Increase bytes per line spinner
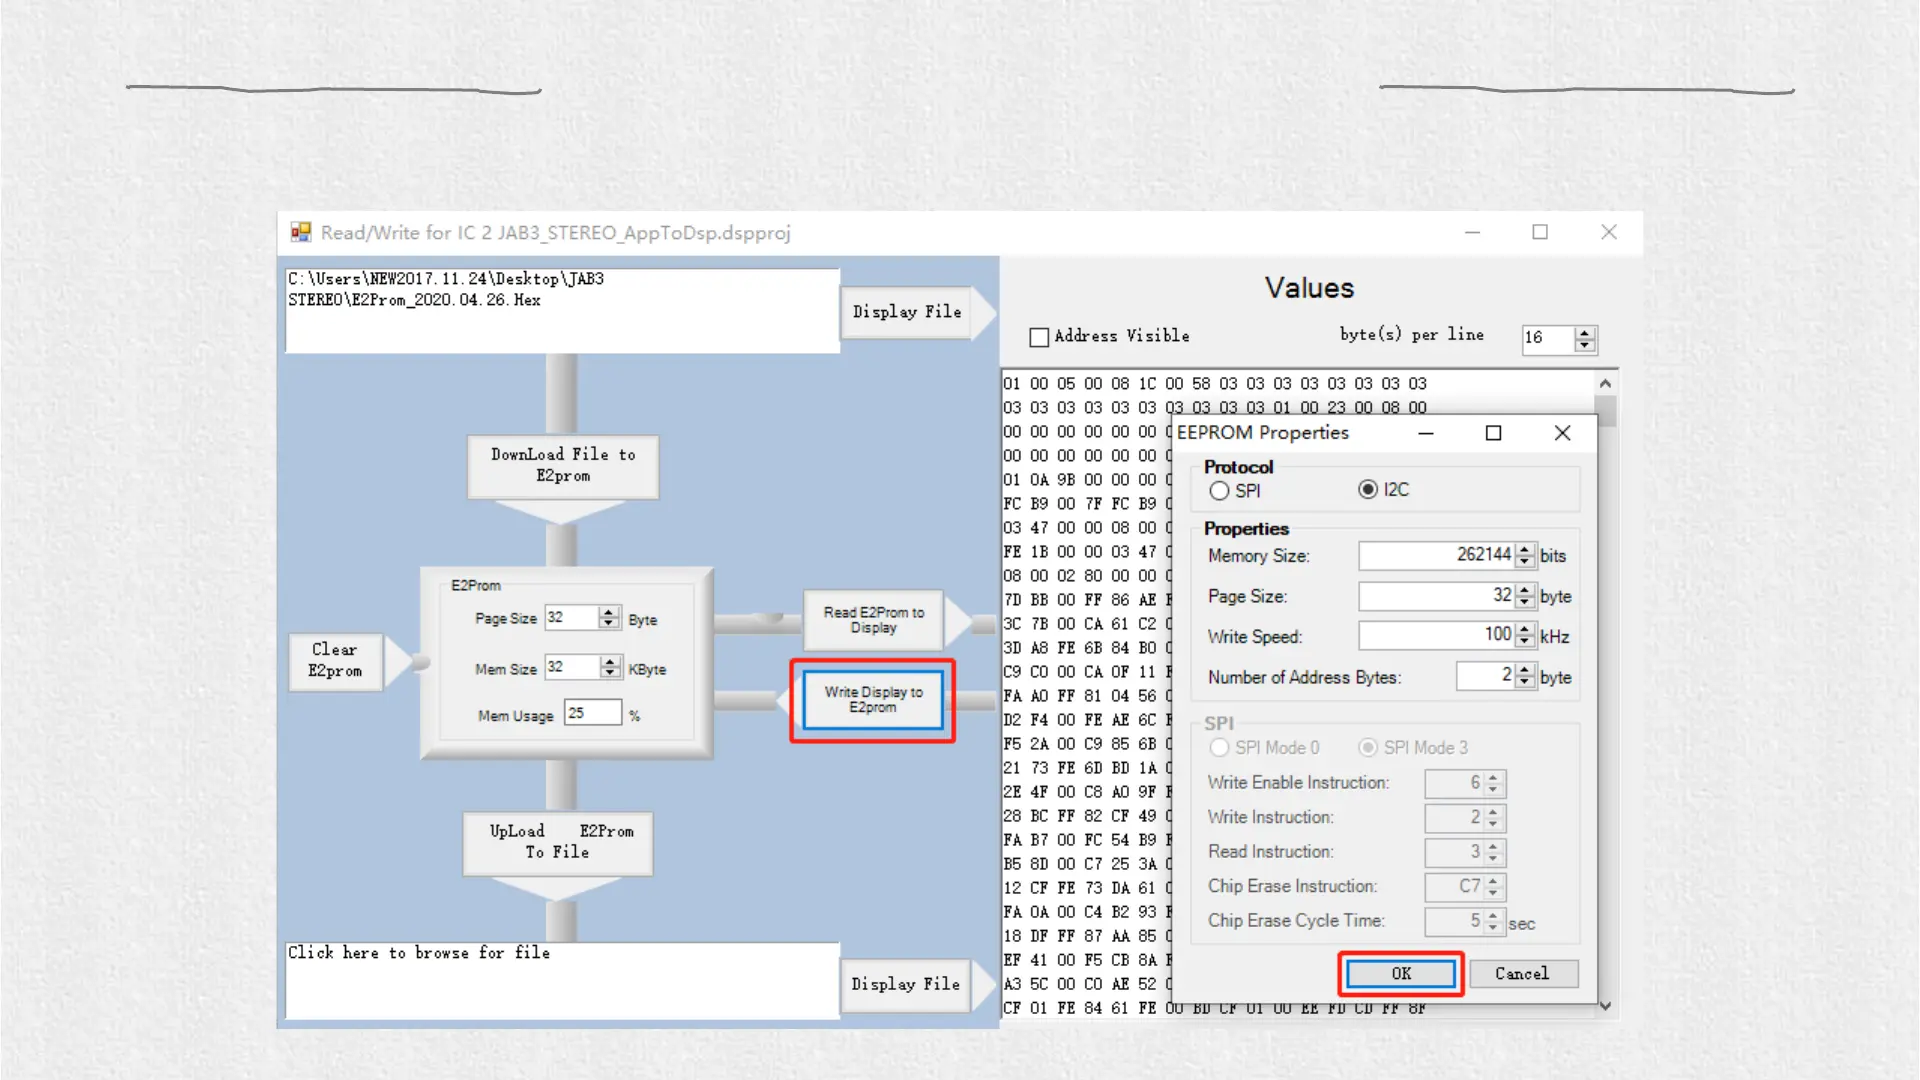The width and height of the screenshot is (1920, 1080). [1585, 332]
